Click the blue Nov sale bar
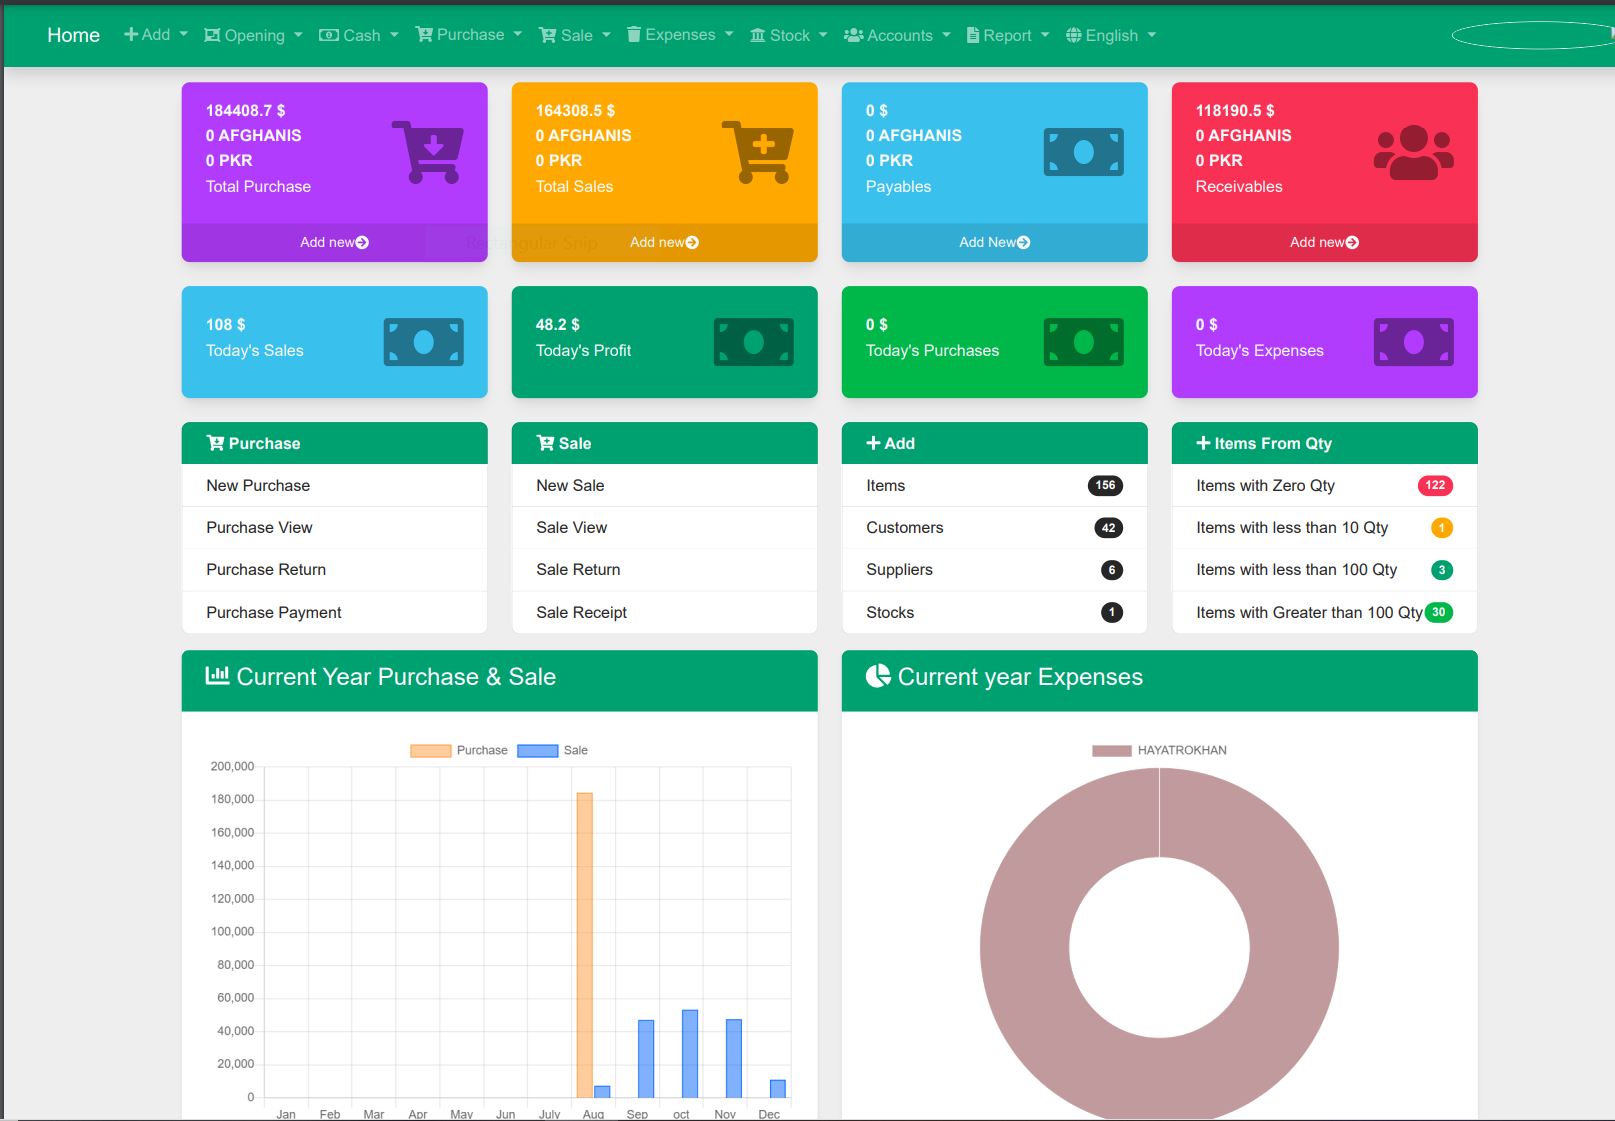The image size is (1615, 1121). (734, 1058)
